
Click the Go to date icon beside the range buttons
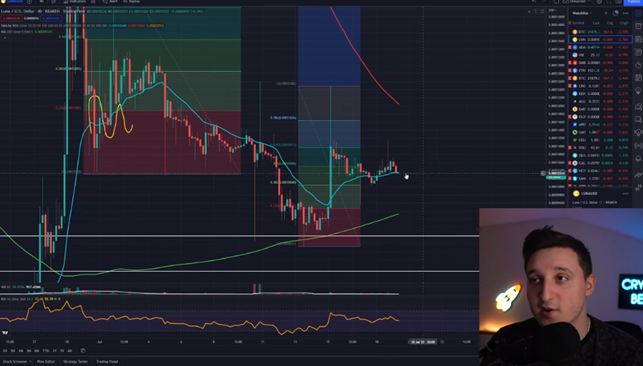83,351
